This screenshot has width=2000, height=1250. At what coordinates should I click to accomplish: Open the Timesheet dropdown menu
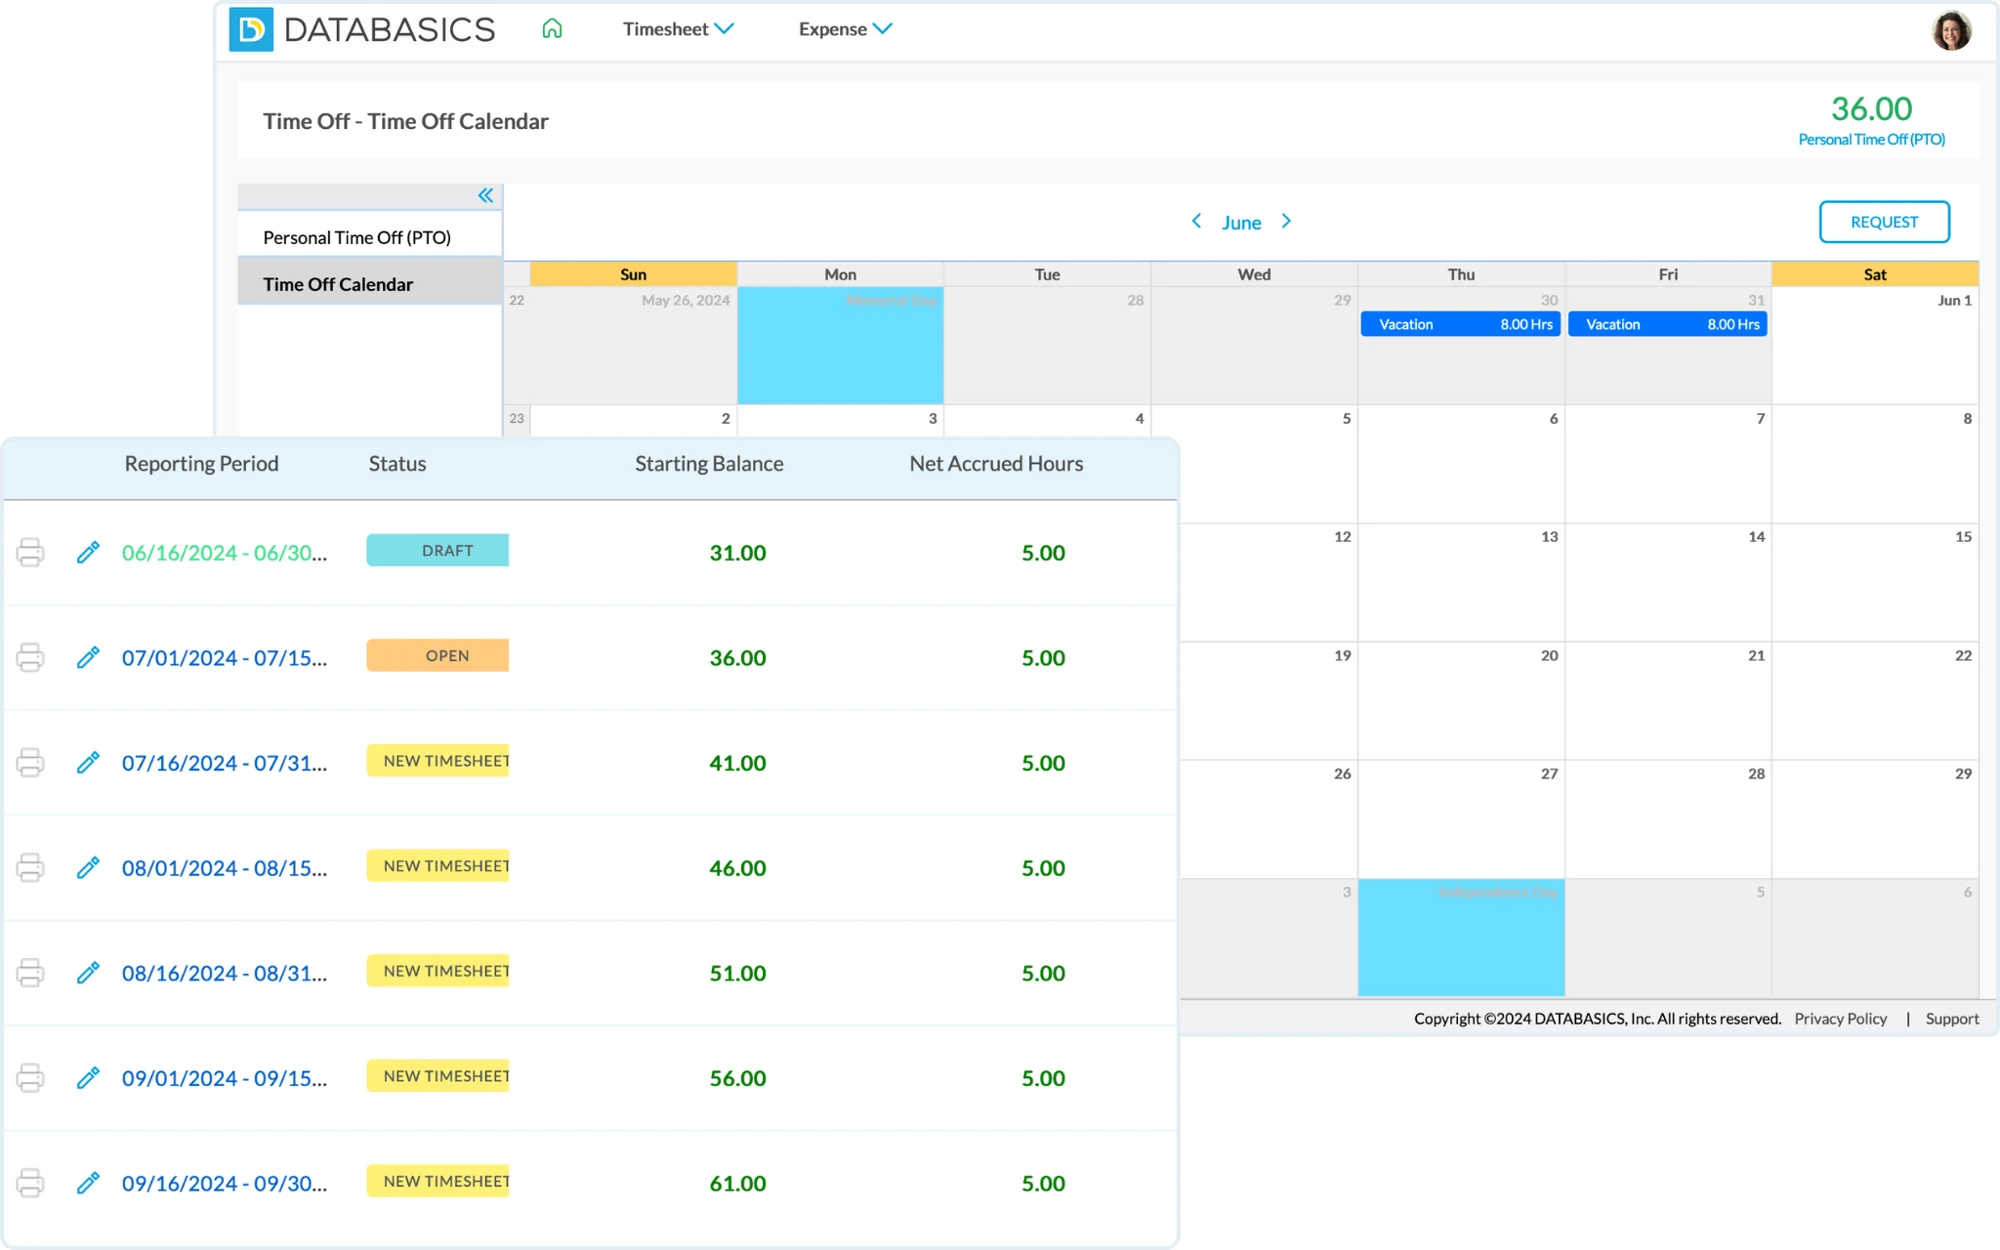(x=678, y=29)
